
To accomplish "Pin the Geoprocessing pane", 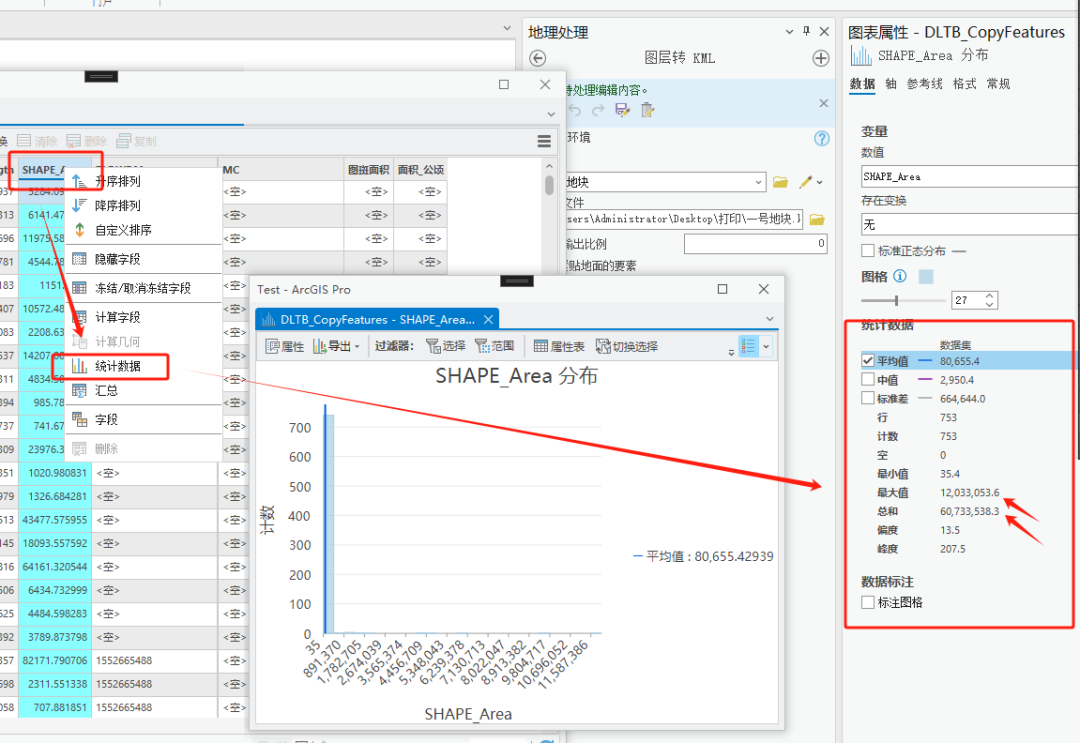I will pos(807,31).
